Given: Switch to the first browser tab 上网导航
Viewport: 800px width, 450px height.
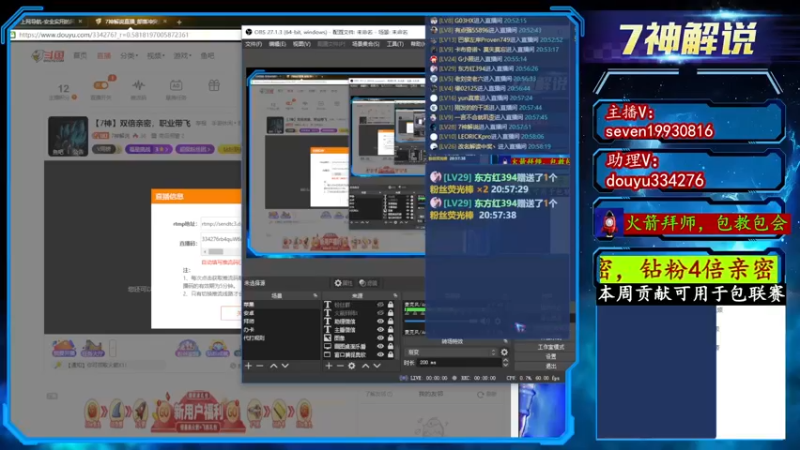Looking at the screenshot, I should 50,21.
